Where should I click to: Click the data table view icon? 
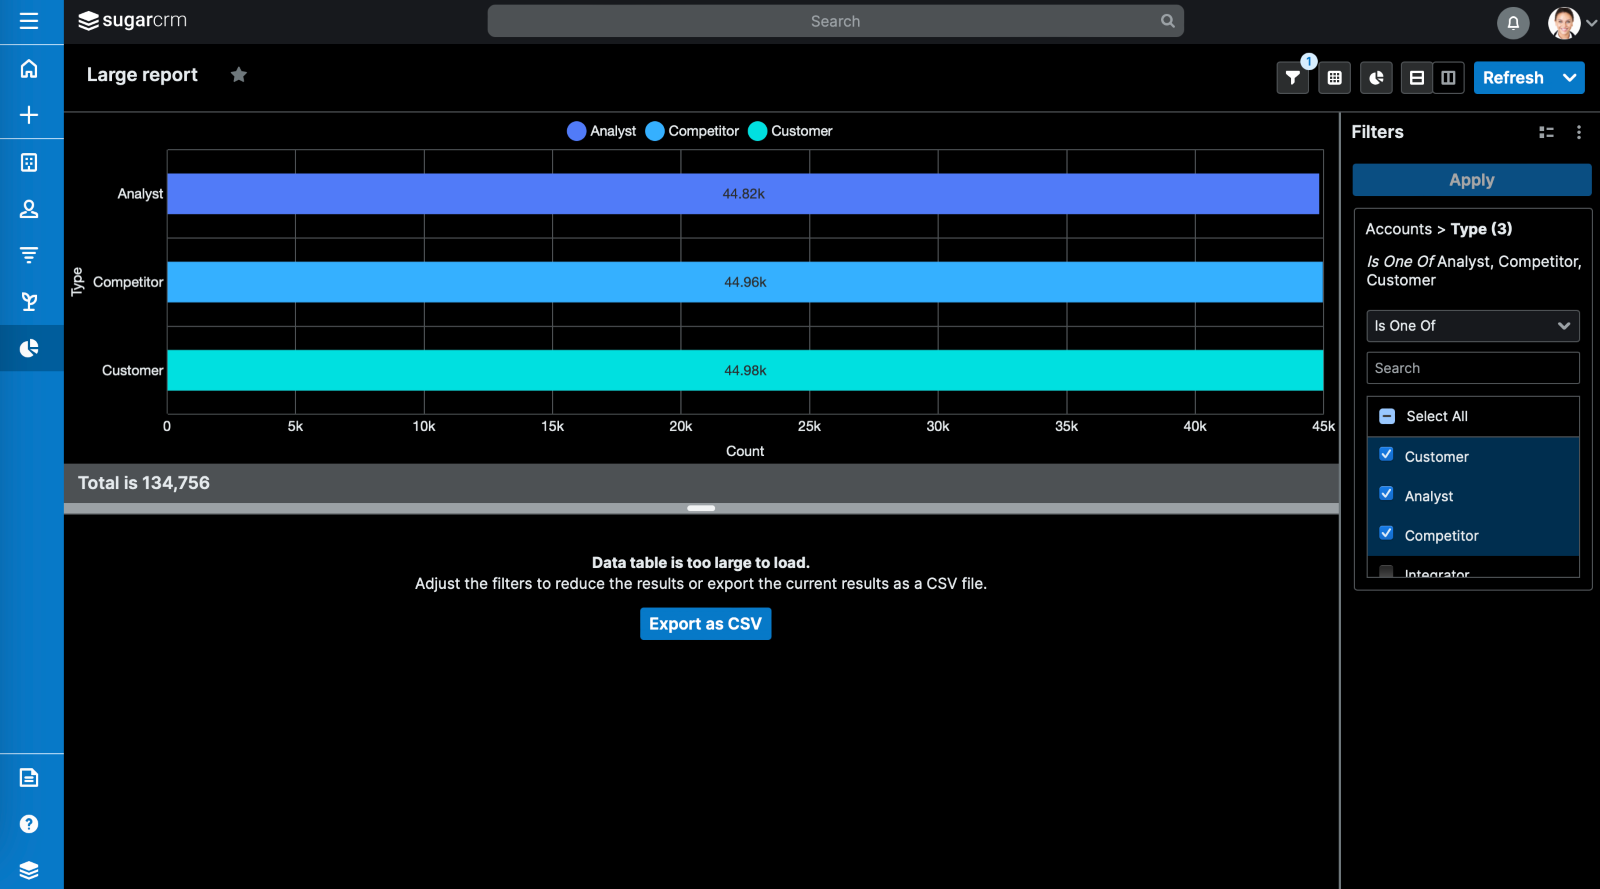click(1334, 78)
